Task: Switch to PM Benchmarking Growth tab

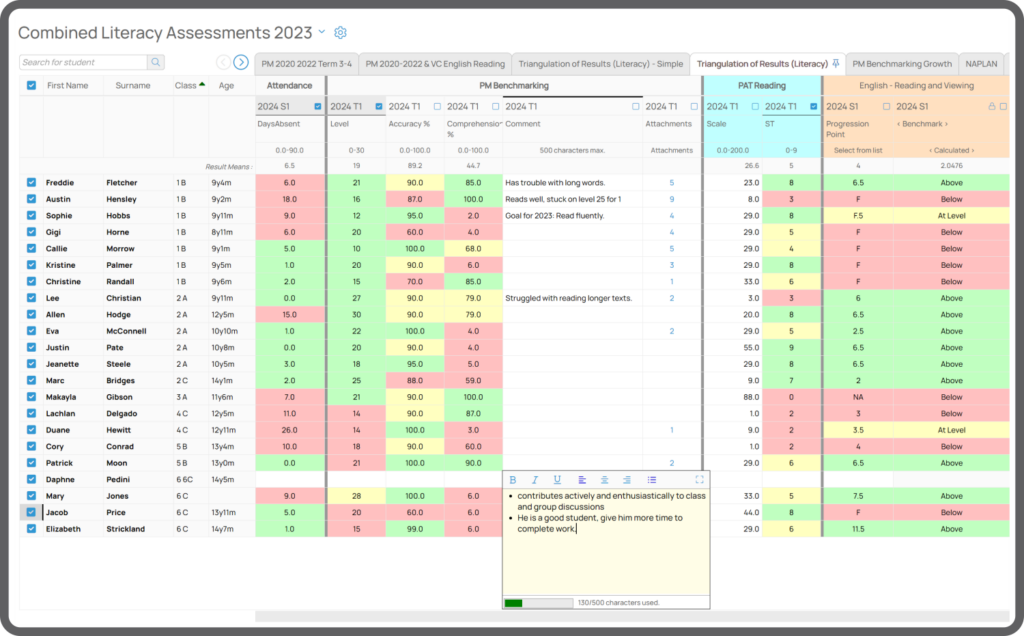Action: [x=902, y=63]
